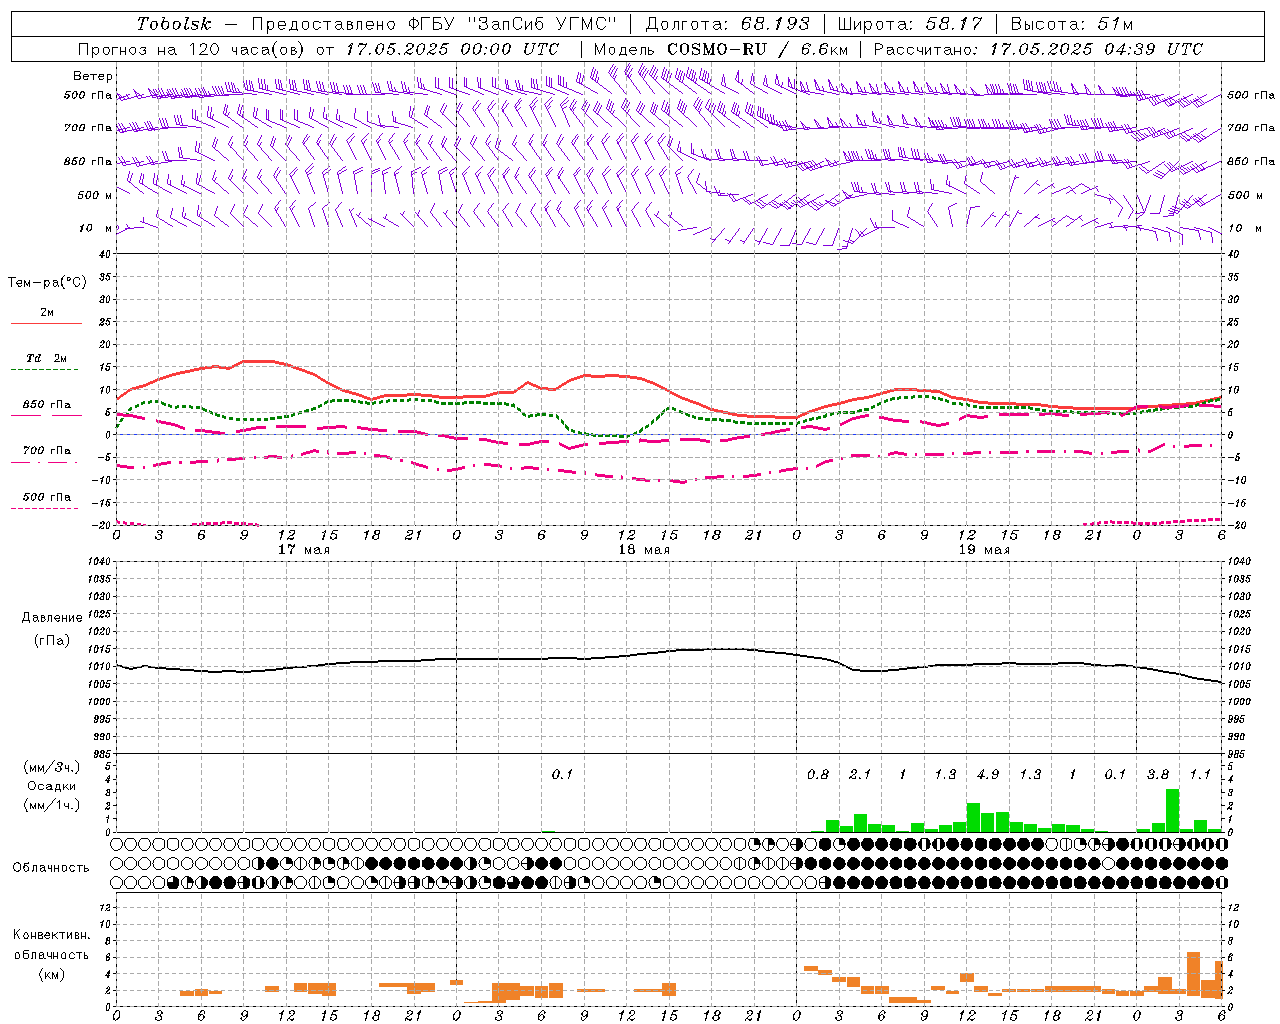This screenshot has height=1024, width=1280.
Task: Click the 18 мая date label
Action: pyautogui.click(x=643, y=550)
